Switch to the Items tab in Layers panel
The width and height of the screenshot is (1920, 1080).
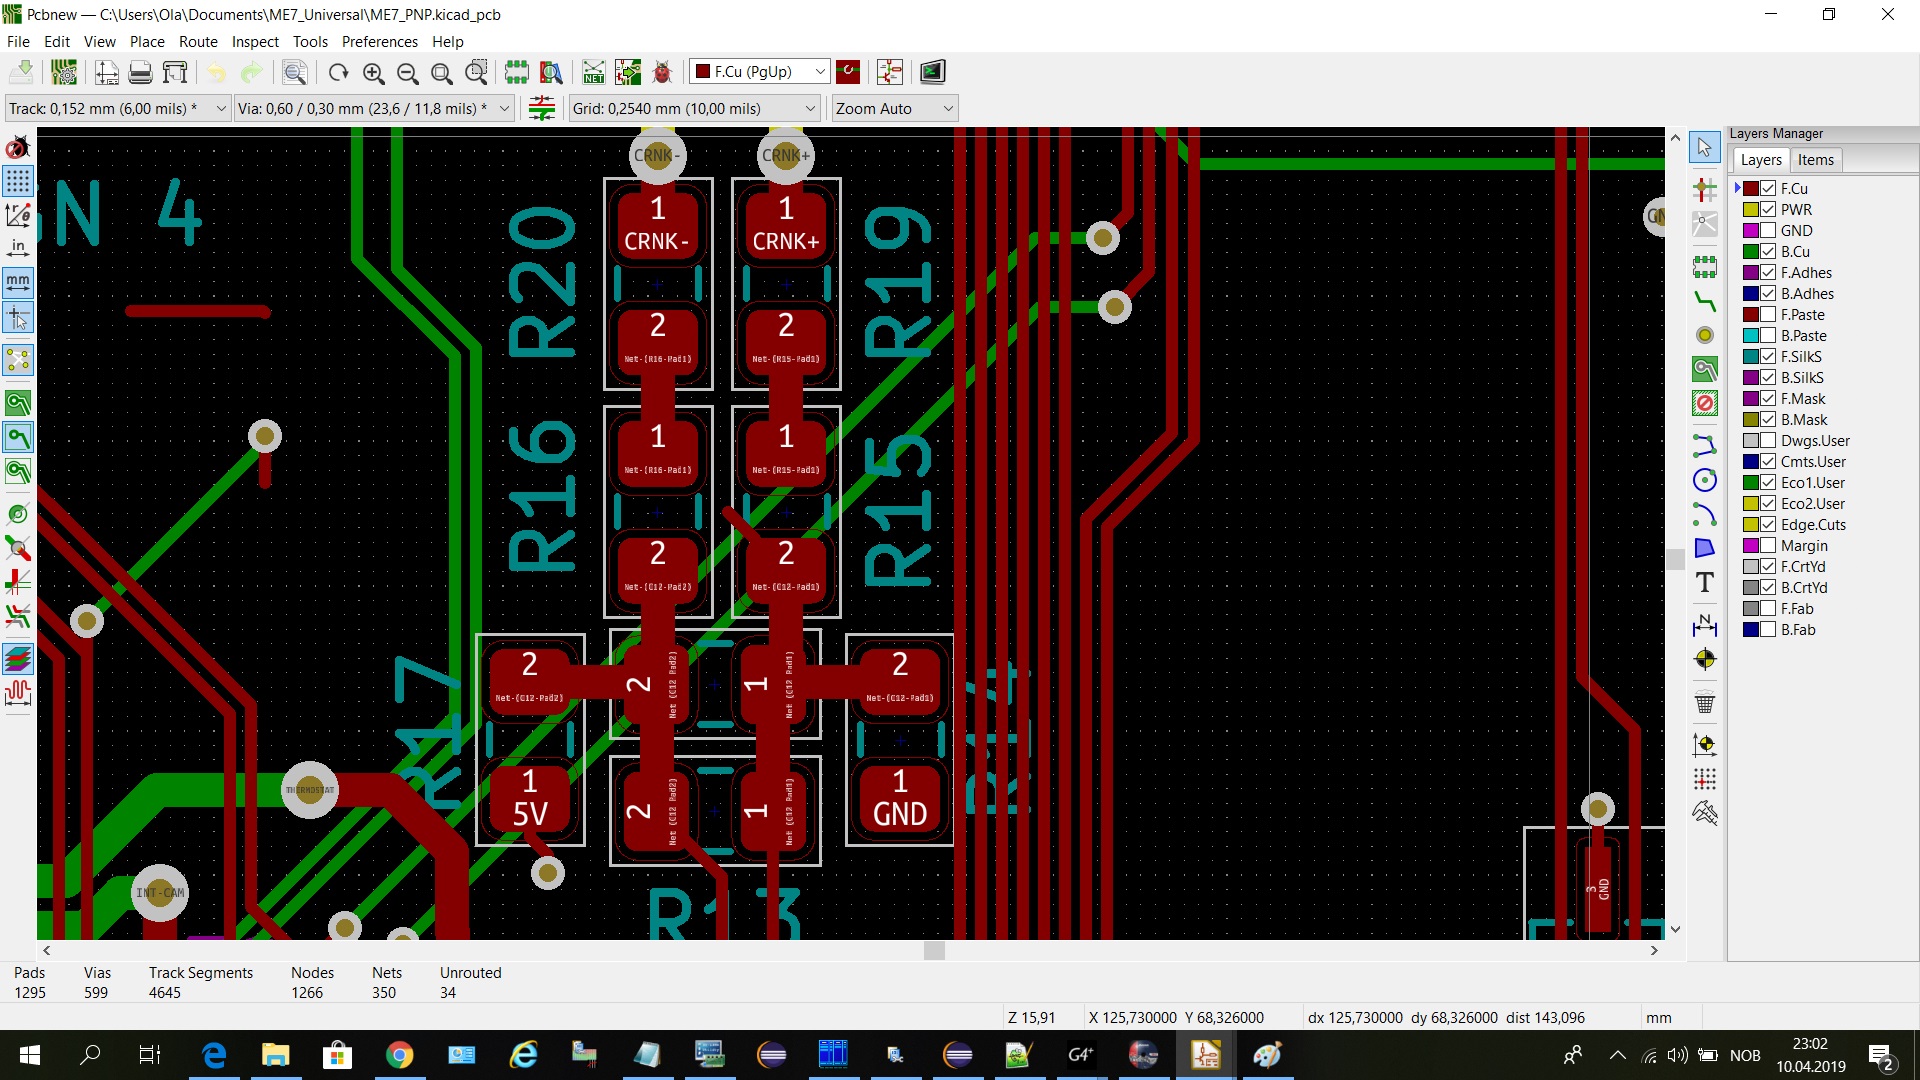pos(1816,158)
